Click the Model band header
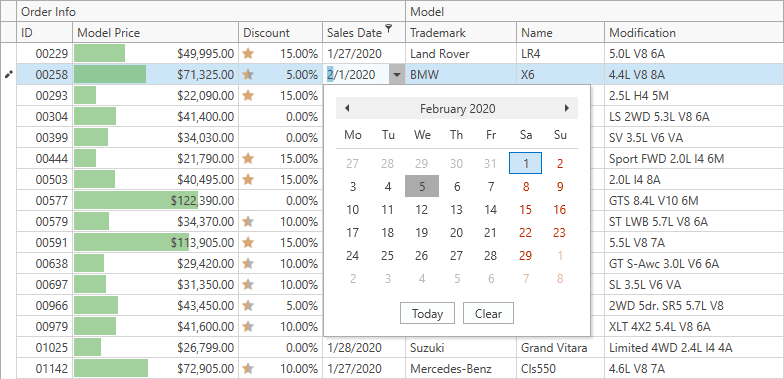 point(594,12)
